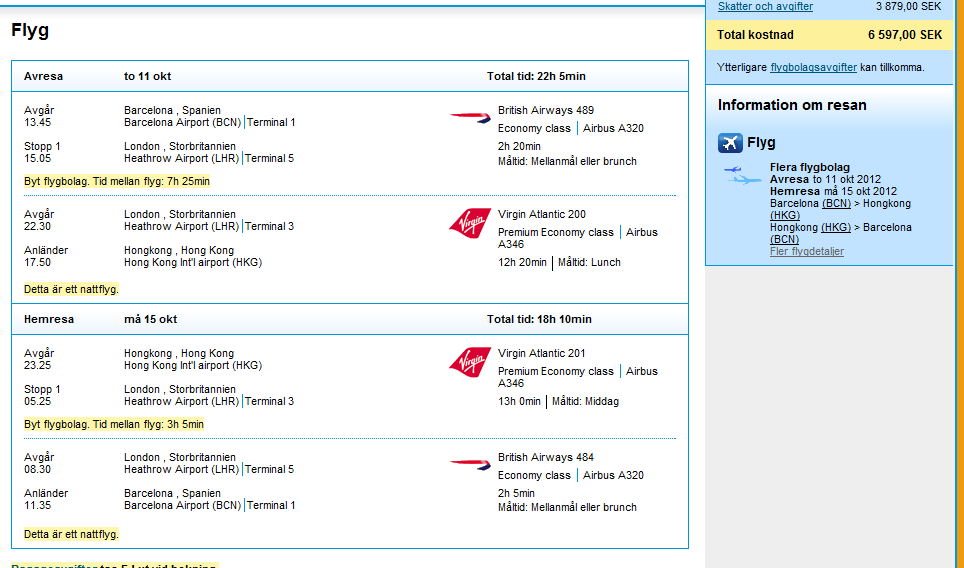The height and width of the screenshot is (568, 964).
Task: Follow the flygbolagsavgifter link
Action: tap(813, 68)
